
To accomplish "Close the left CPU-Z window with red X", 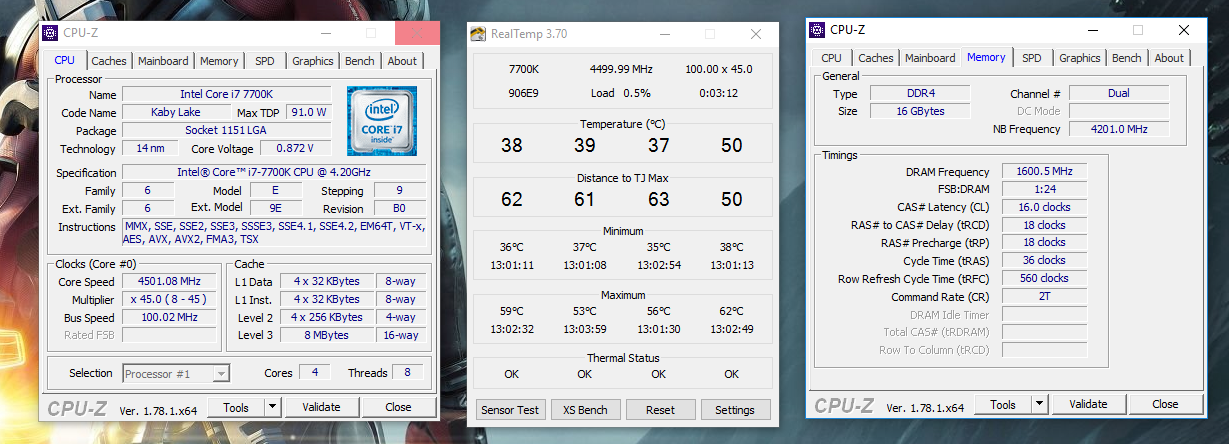I will pos(416,33).
